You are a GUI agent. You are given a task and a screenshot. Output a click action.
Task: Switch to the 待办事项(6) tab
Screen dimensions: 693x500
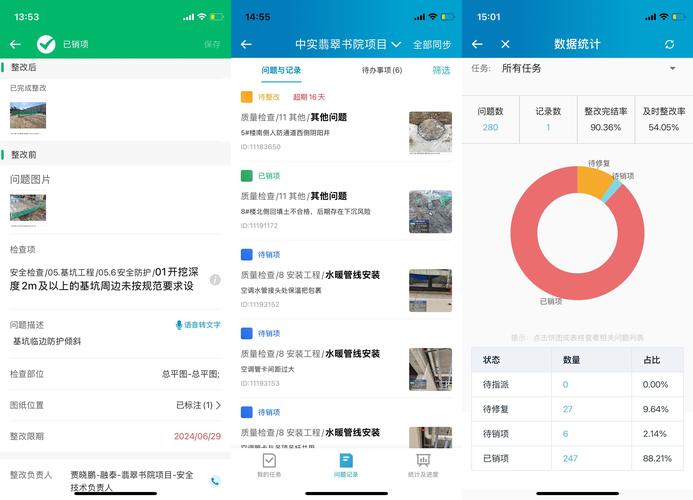coord(382,70)
